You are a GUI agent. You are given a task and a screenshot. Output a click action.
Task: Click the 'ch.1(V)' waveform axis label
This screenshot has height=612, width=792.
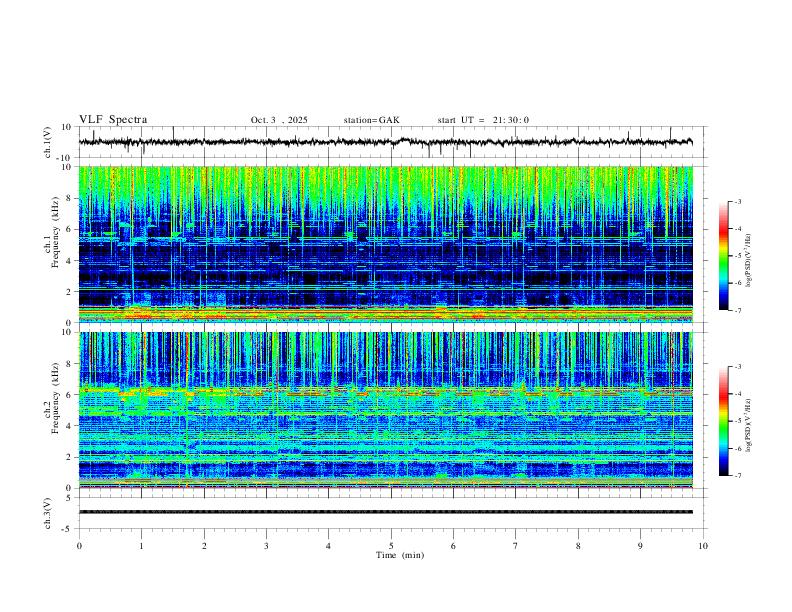(48, 142)
